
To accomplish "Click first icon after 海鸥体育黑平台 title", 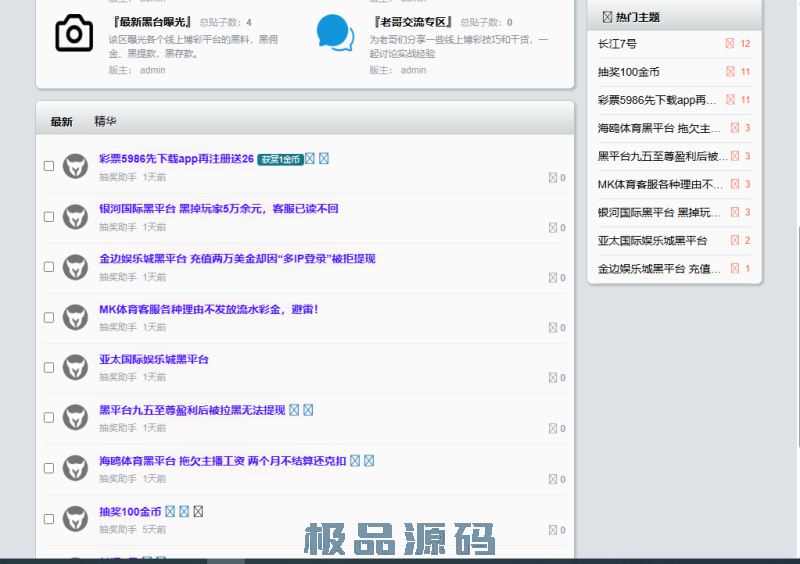I will tap(355, 460).
